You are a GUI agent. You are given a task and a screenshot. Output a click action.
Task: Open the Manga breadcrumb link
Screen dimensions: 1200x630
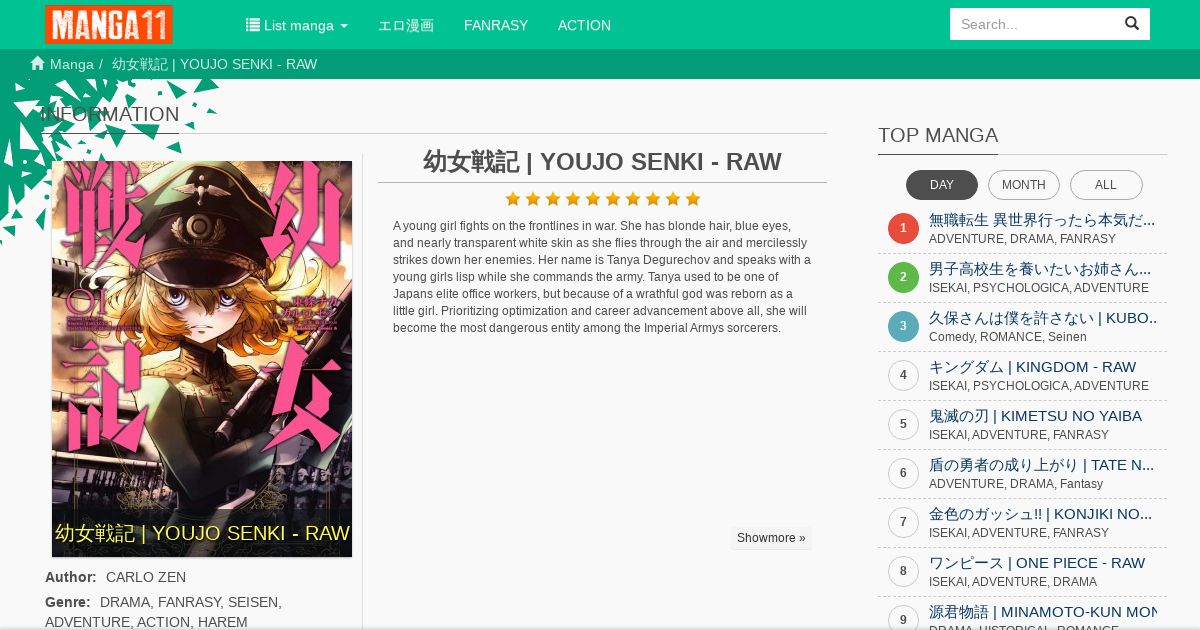click(72, 64)
